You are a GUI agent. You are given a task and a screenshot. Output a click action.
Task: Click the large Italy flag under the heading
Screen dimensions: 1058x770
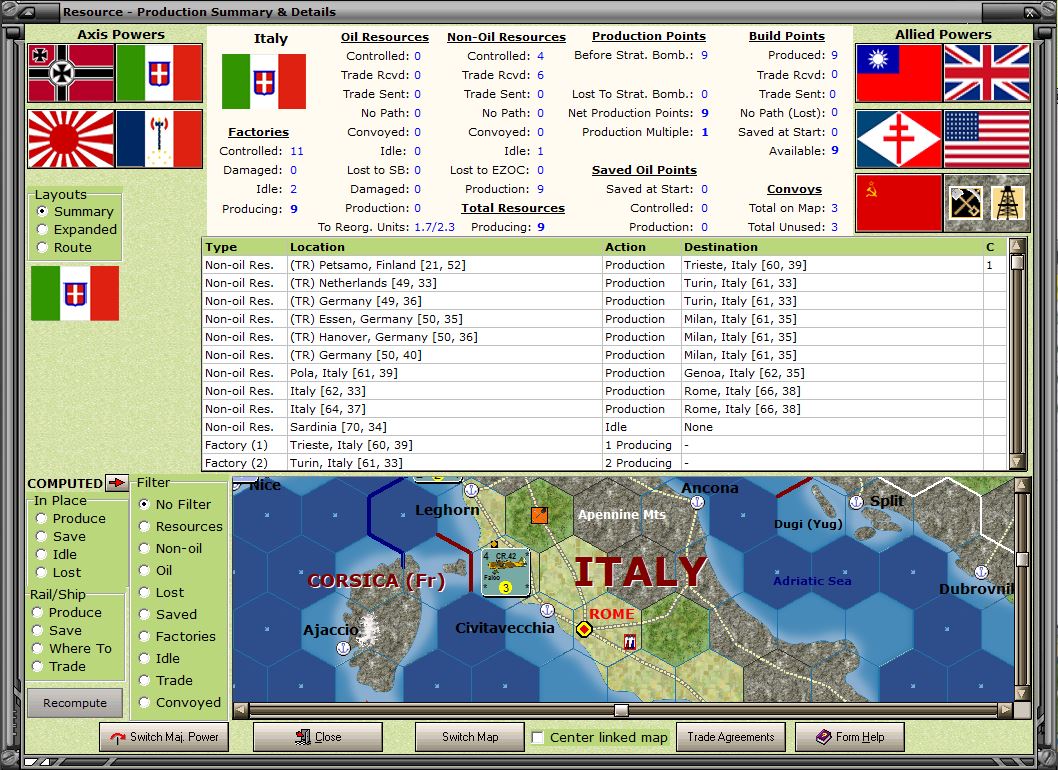click(264, 82)
